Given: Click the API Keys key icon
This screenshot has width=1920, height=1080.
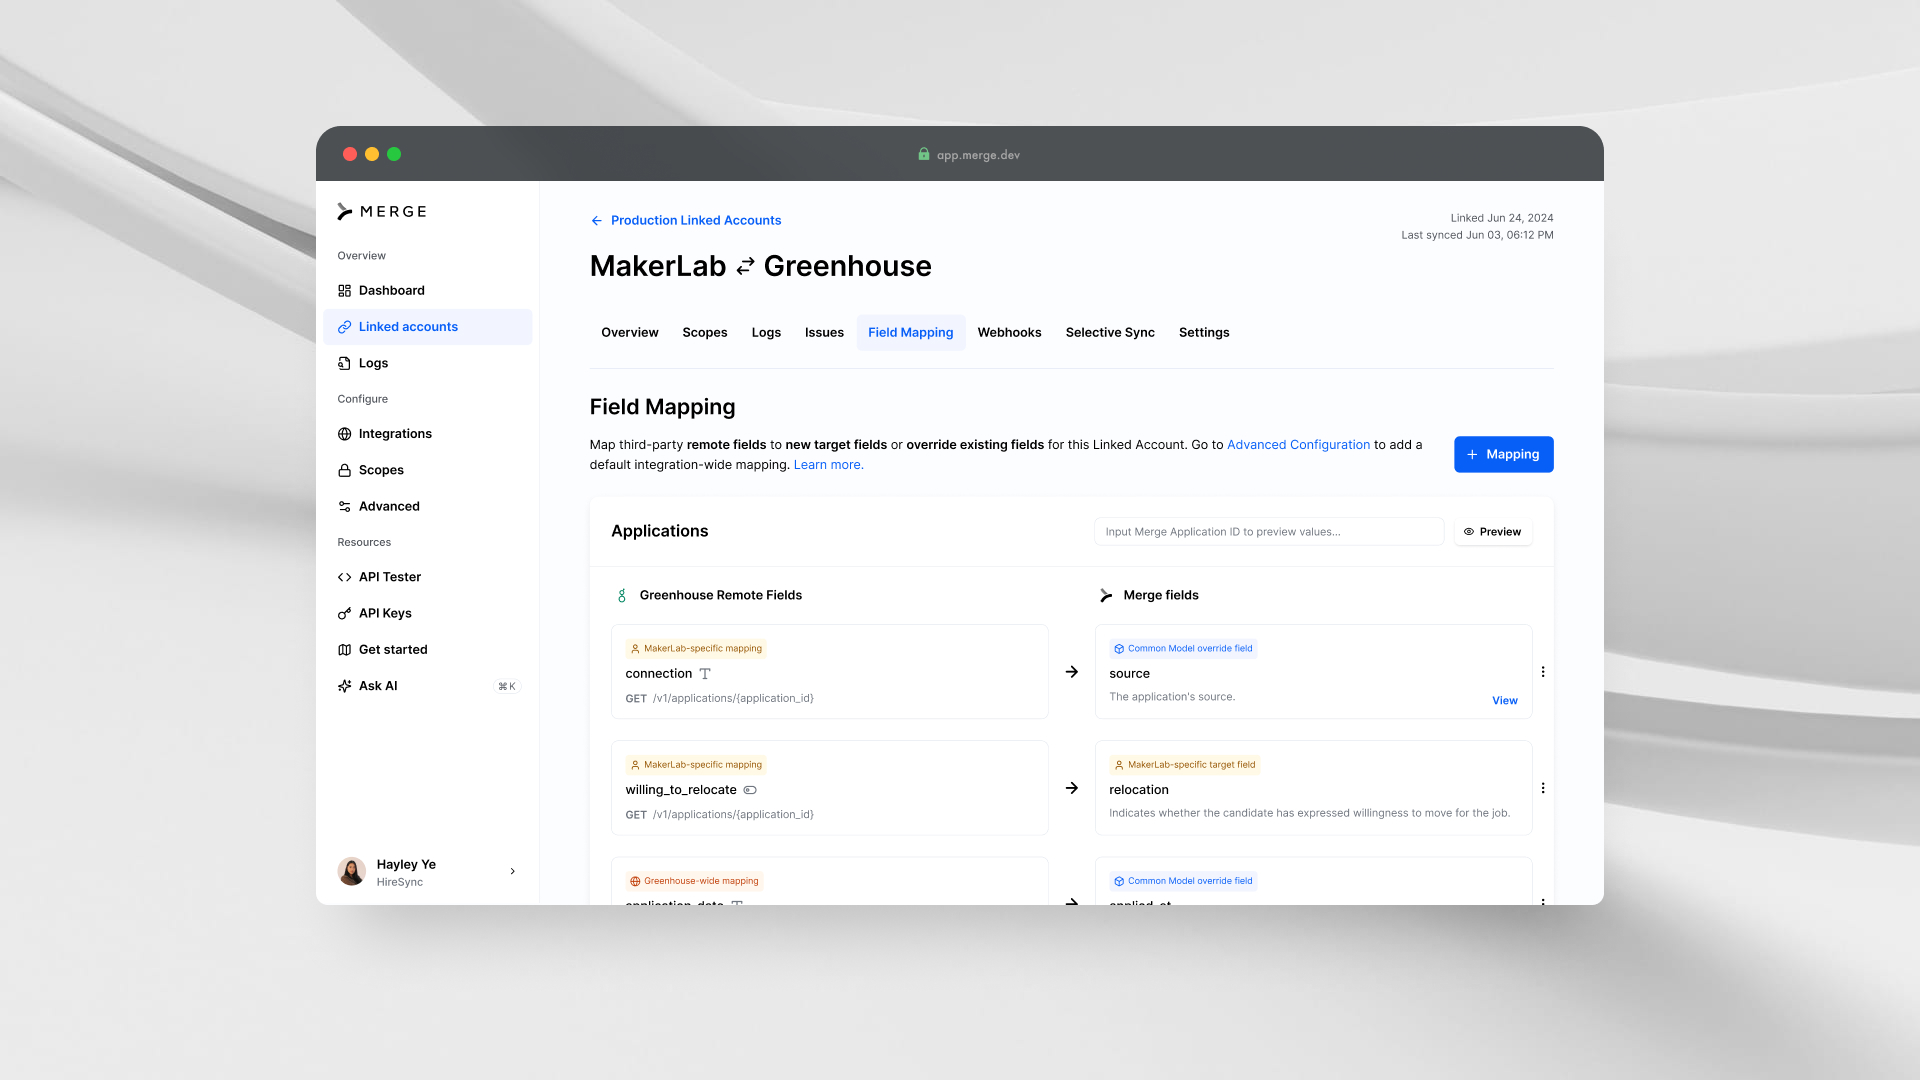Looking at the screenshot, I should click(344, 613).
